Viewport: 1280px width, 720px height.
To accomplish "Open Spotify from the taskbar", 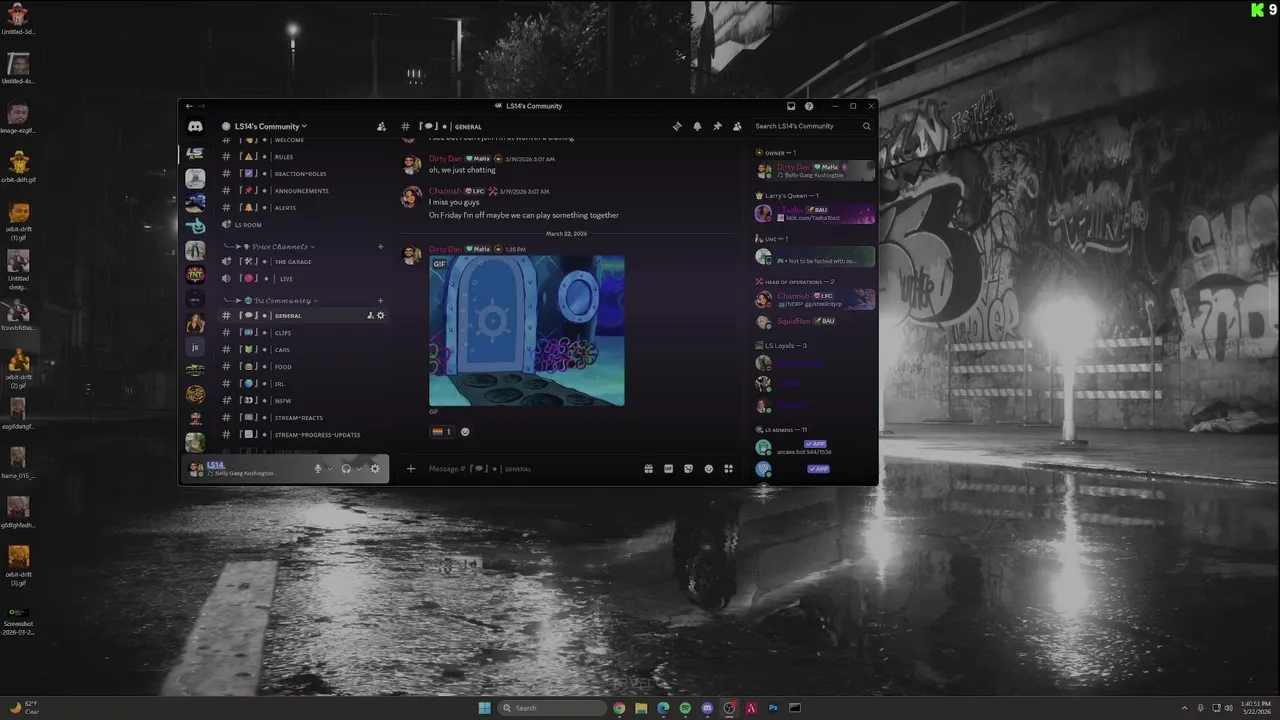I will coord(685,708).
